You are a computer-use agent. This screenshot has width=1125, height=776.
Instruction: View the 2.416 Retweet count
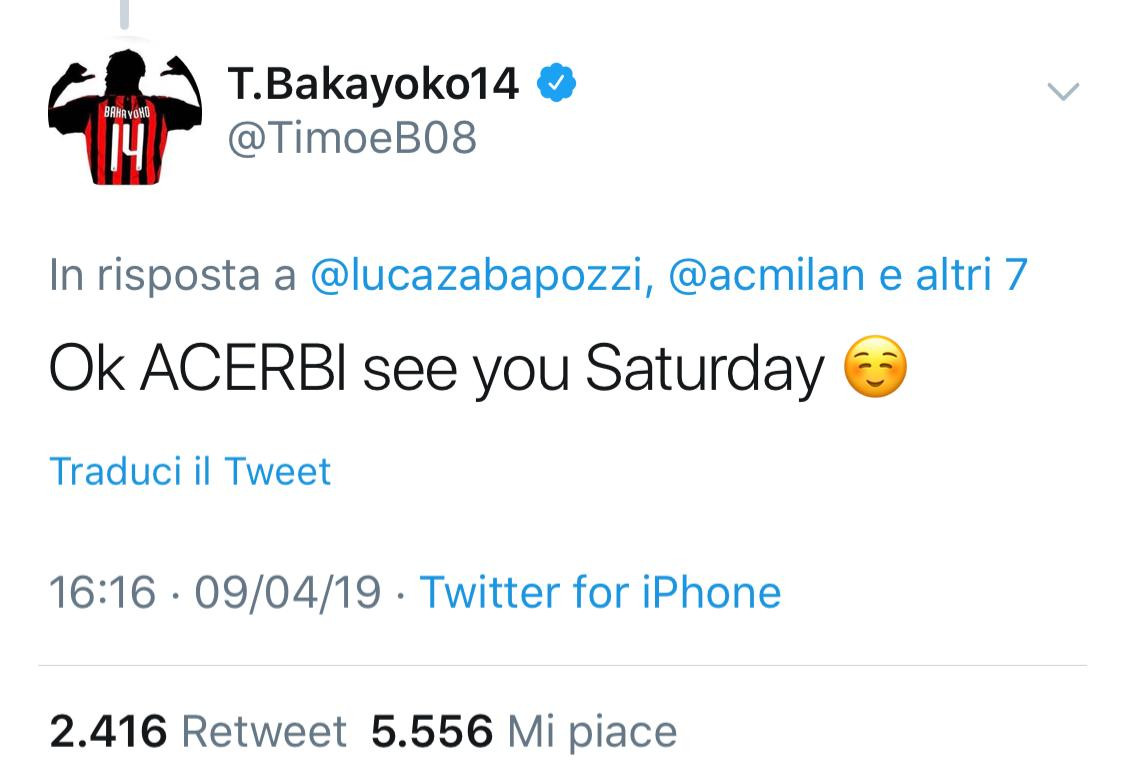(106, 731)
